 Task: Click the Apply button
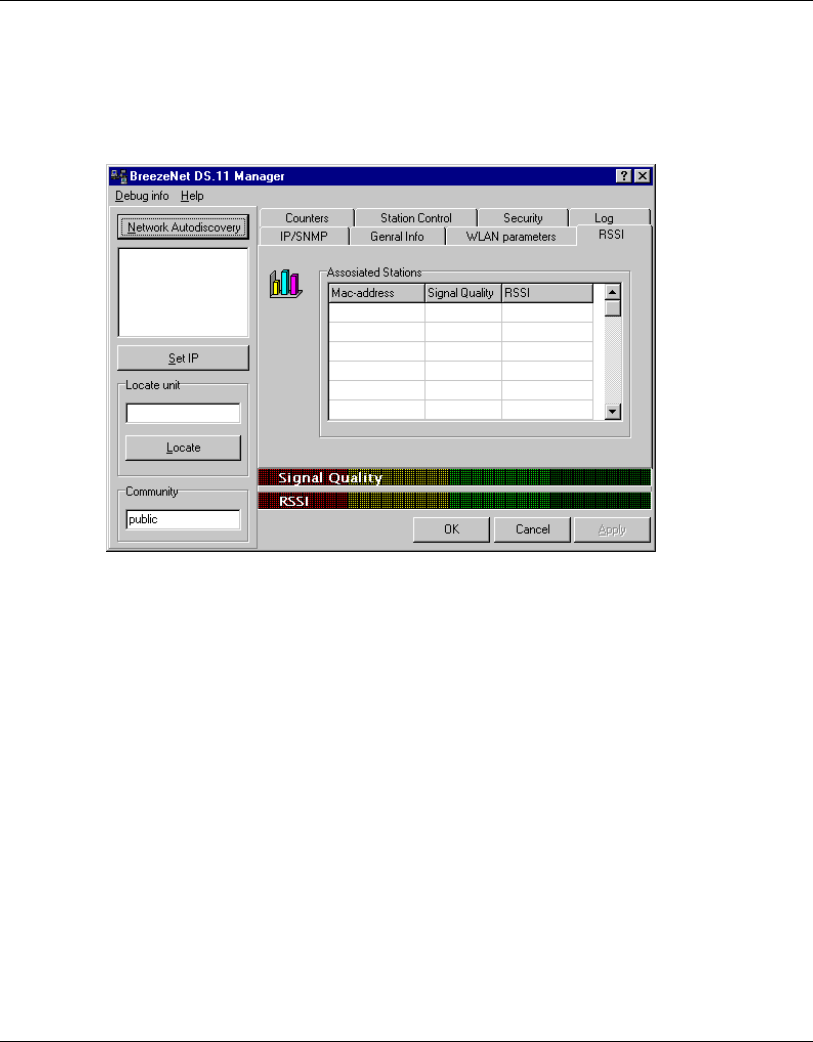click(x=612, y=530)
